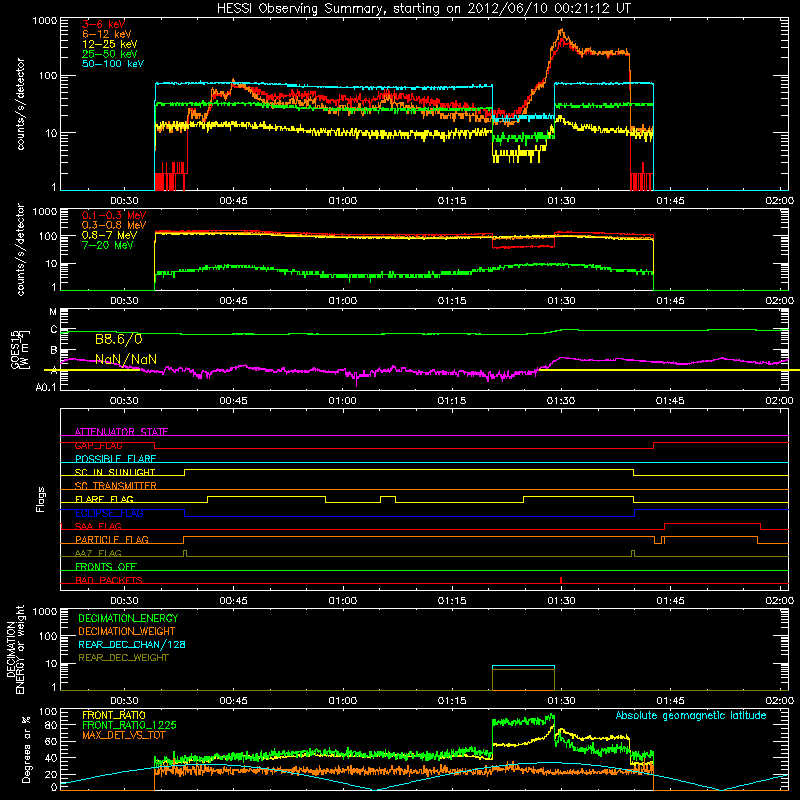The height and width of the screenshot is (800, 800).
Task: Select the 50-100 keV legend label
Action: [x=113, y=63]
